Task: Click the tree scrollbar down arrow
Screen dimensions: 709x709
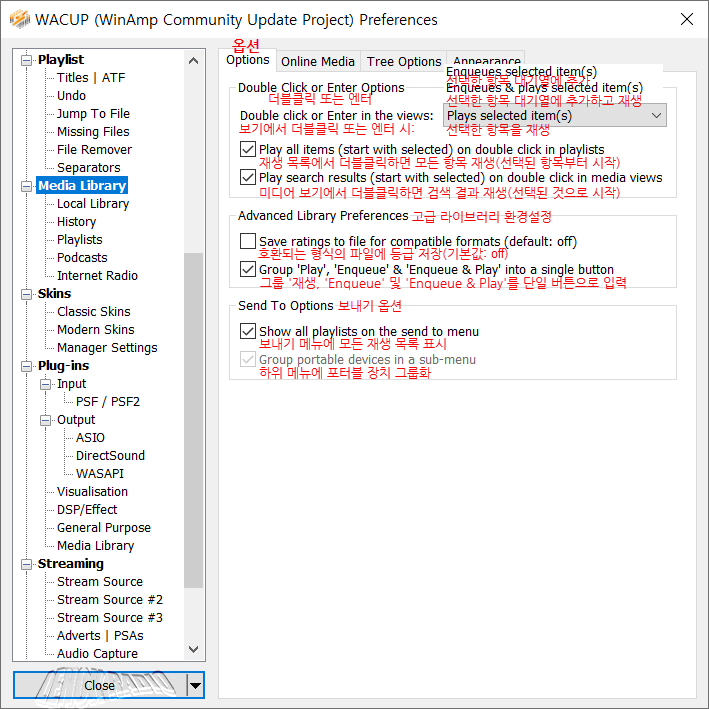Action: [194, 650]
